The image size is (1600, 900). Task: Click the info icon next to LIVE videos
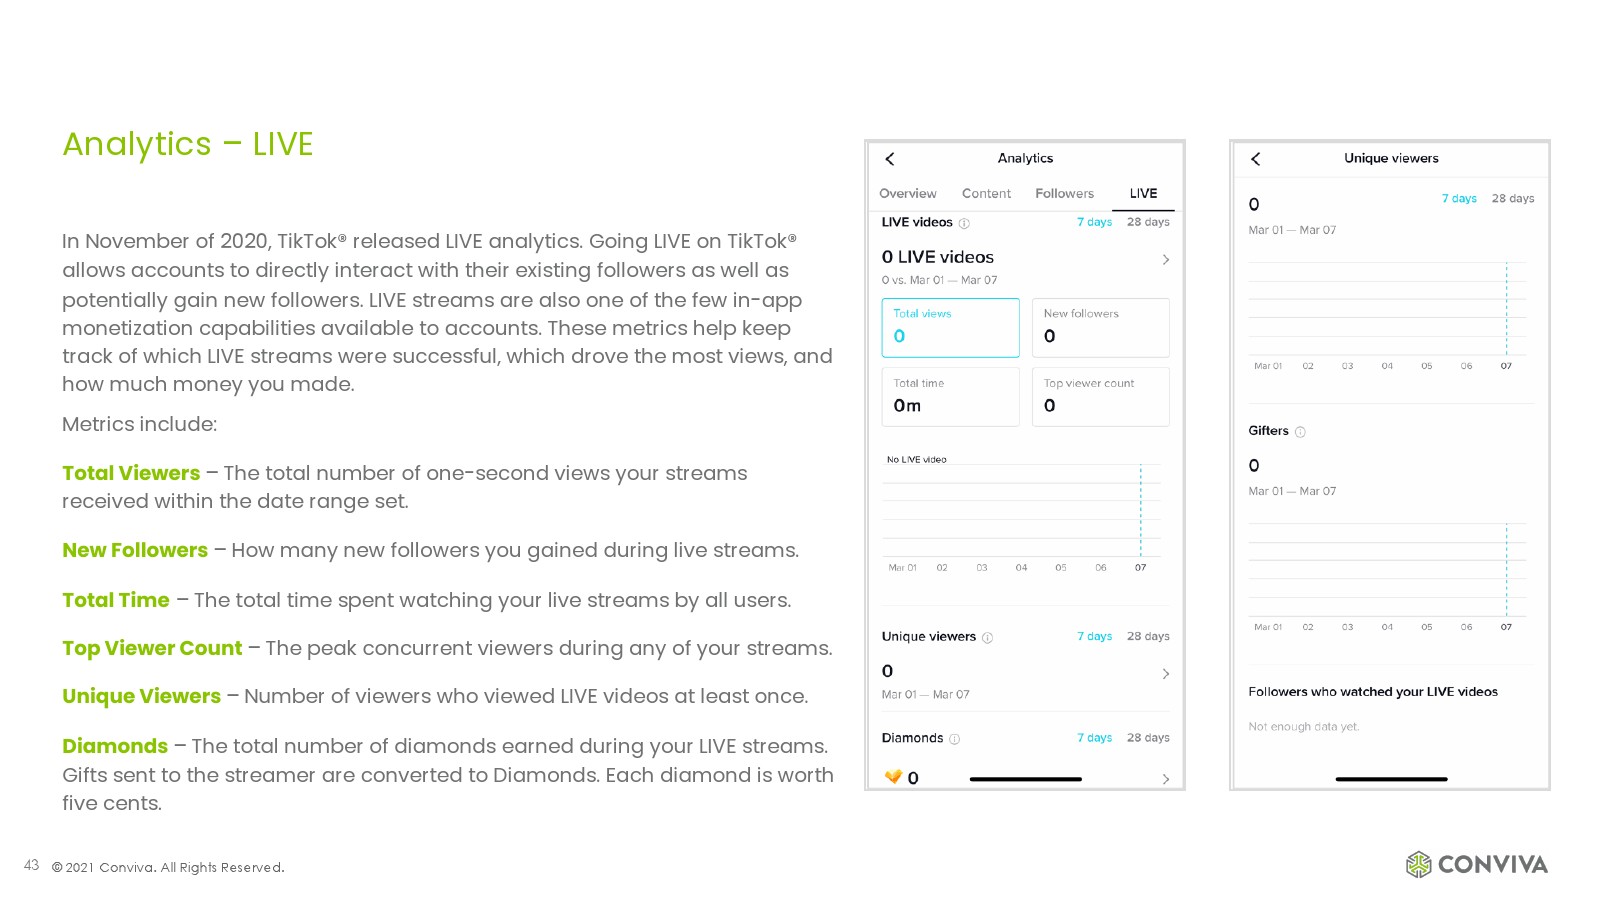964,223
